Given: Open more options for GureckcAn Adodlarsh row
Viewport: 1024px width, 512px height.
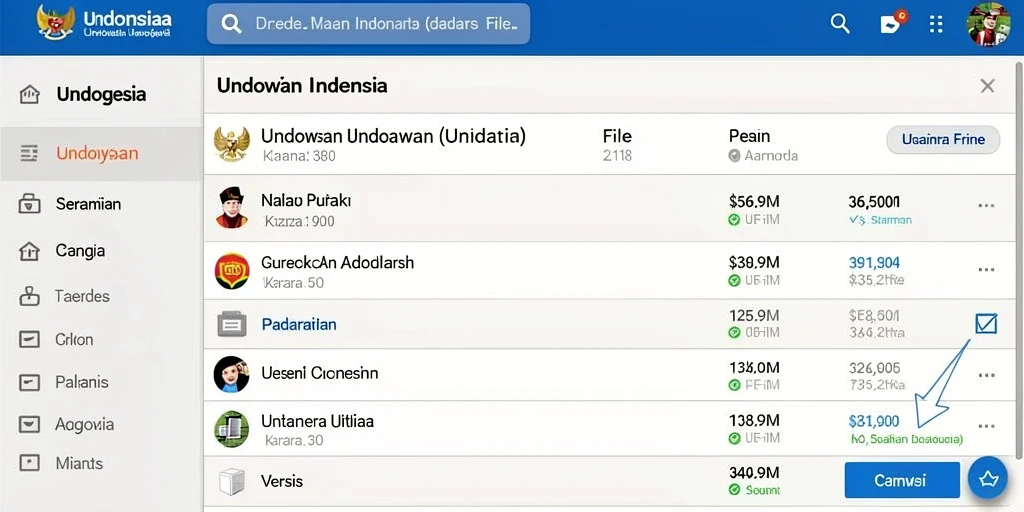Looking at the screenshot, I should tap(986, 270).
